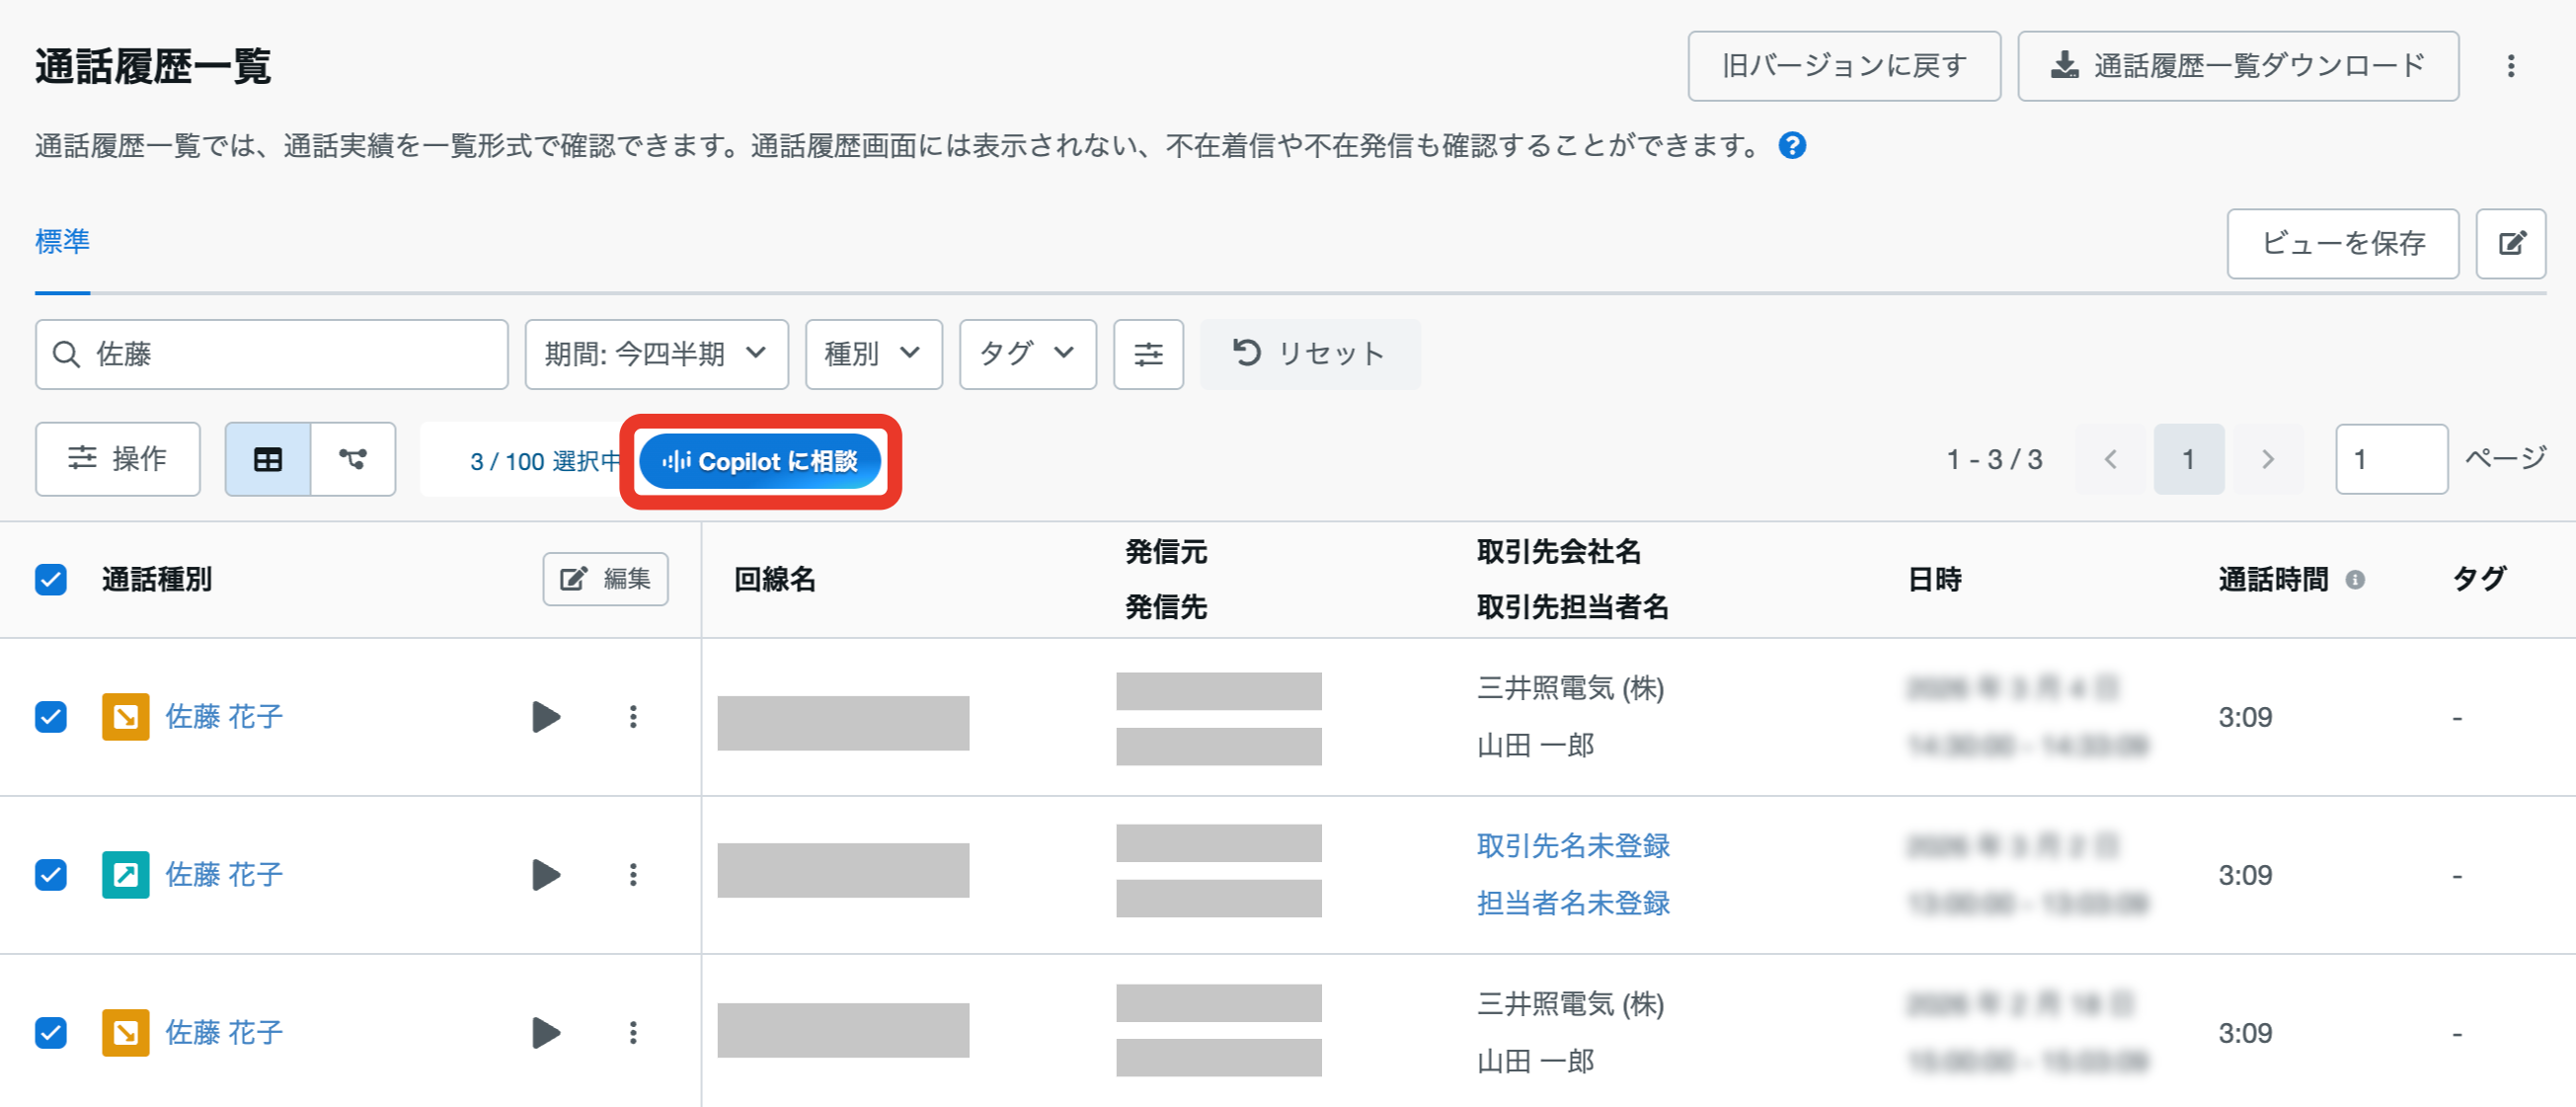Open the タグ filter dropdown

click(x=1028, y=354)
